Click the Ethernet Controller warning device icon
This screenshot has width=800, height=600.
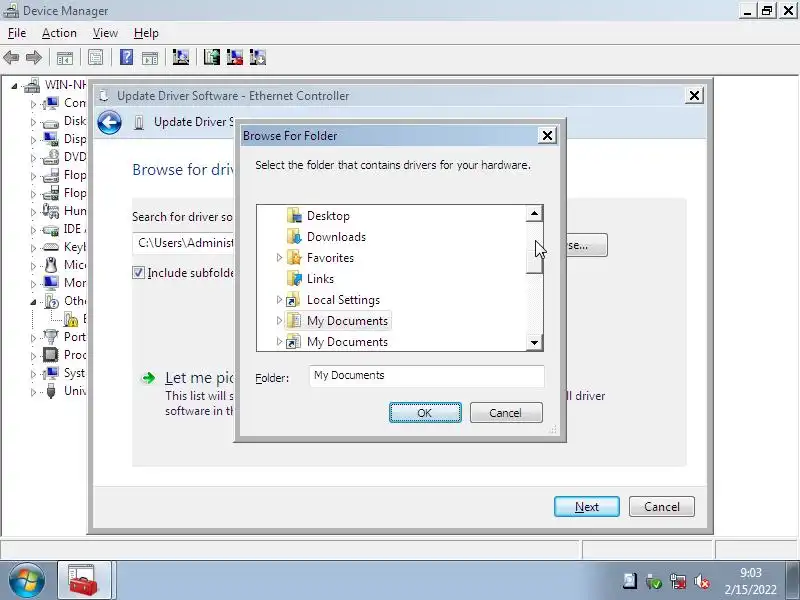[71, 319]
